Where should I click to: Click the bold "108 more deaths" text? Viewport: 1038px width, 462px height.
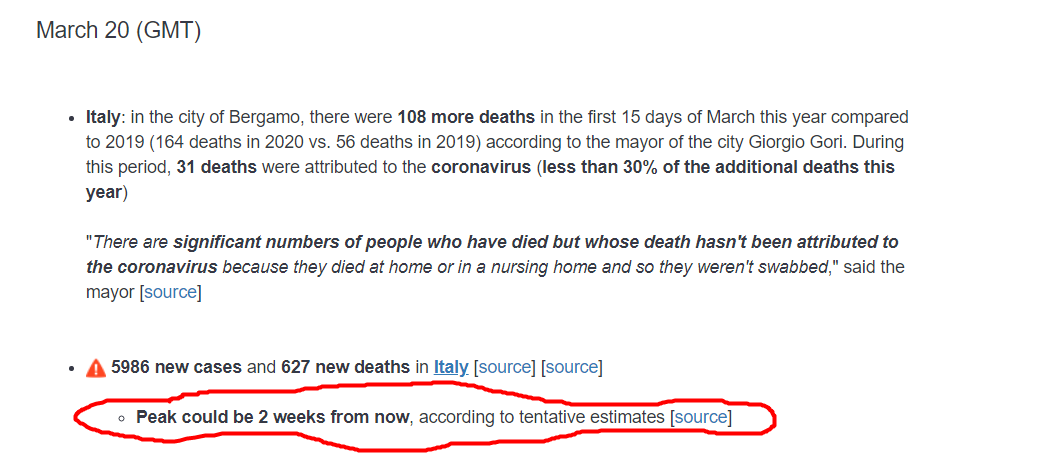click(466, 118)
